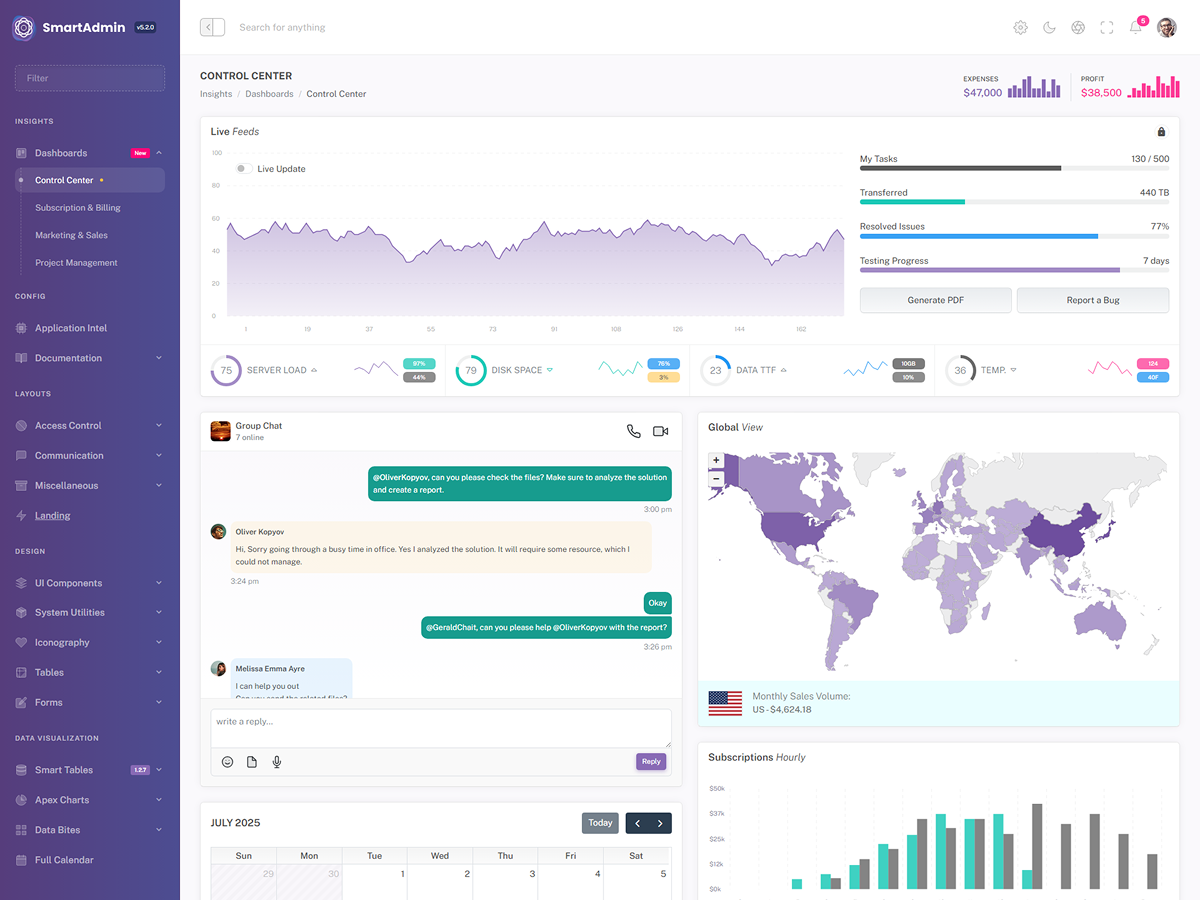Click the $47,000 expenses value
Viewport: 1200px width, 900px height.
click(982, 93)
